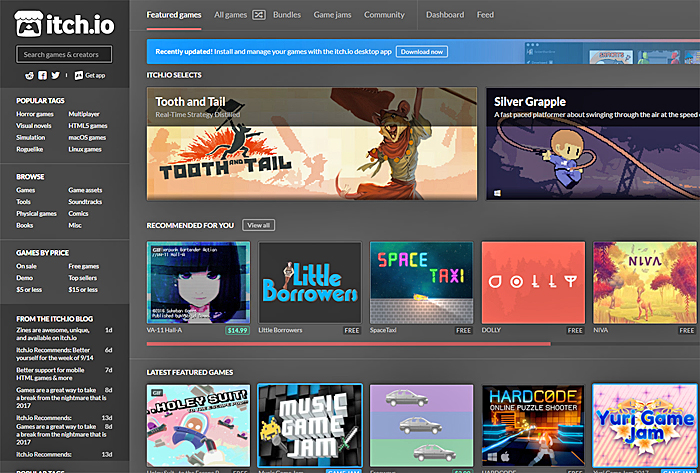Open the 'Zines are awesome' blog post

(53, 334)
